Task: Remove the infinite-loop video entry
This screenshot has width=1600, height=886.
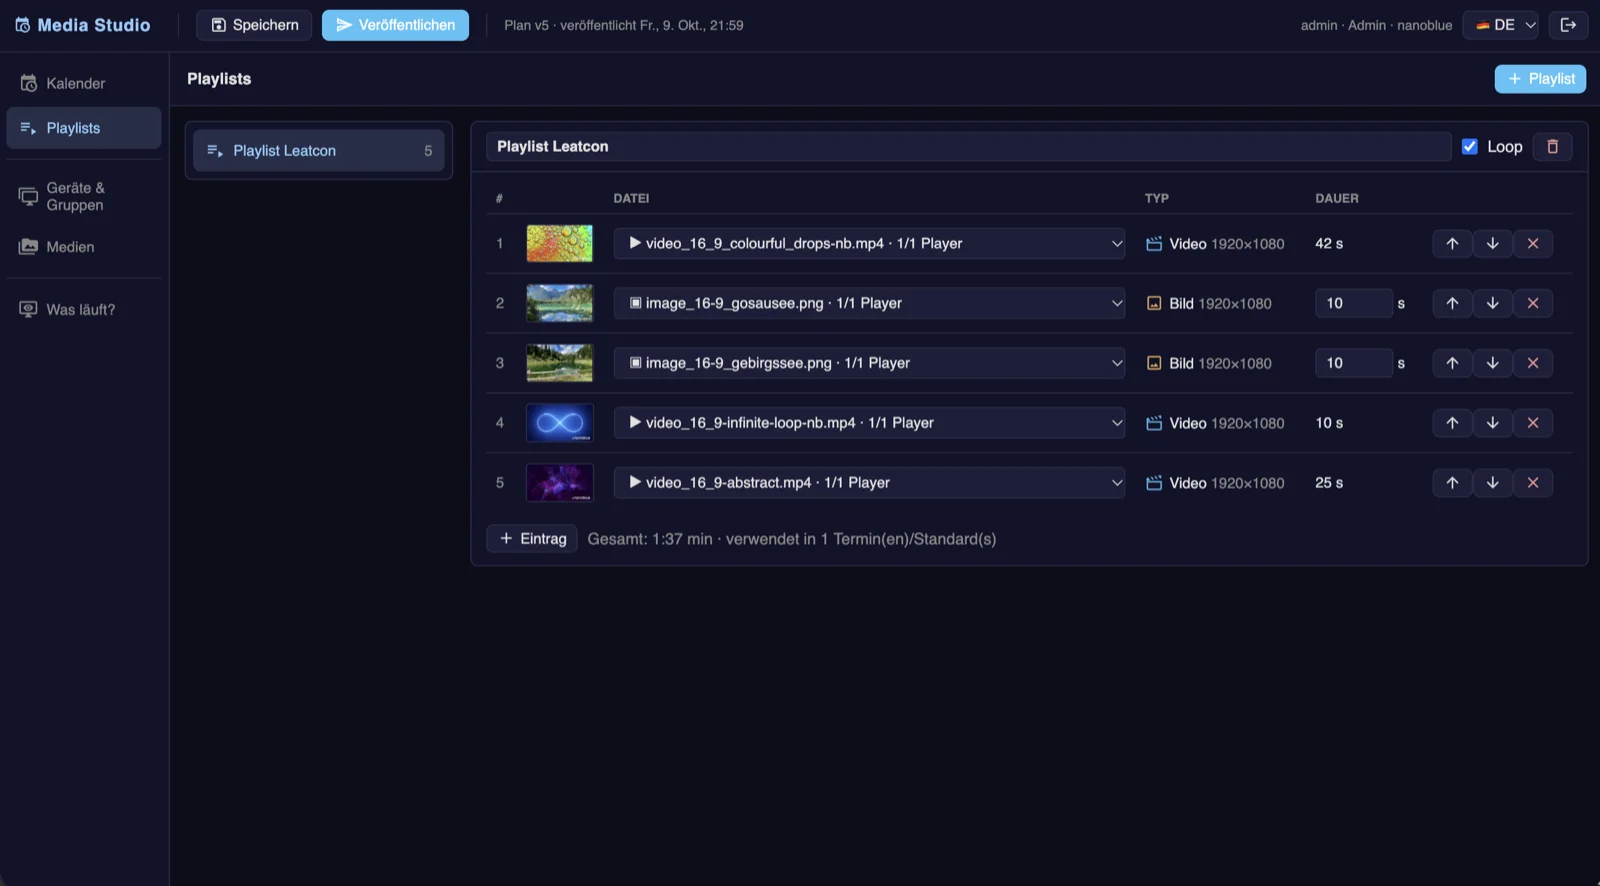Action: point(1533,423)
